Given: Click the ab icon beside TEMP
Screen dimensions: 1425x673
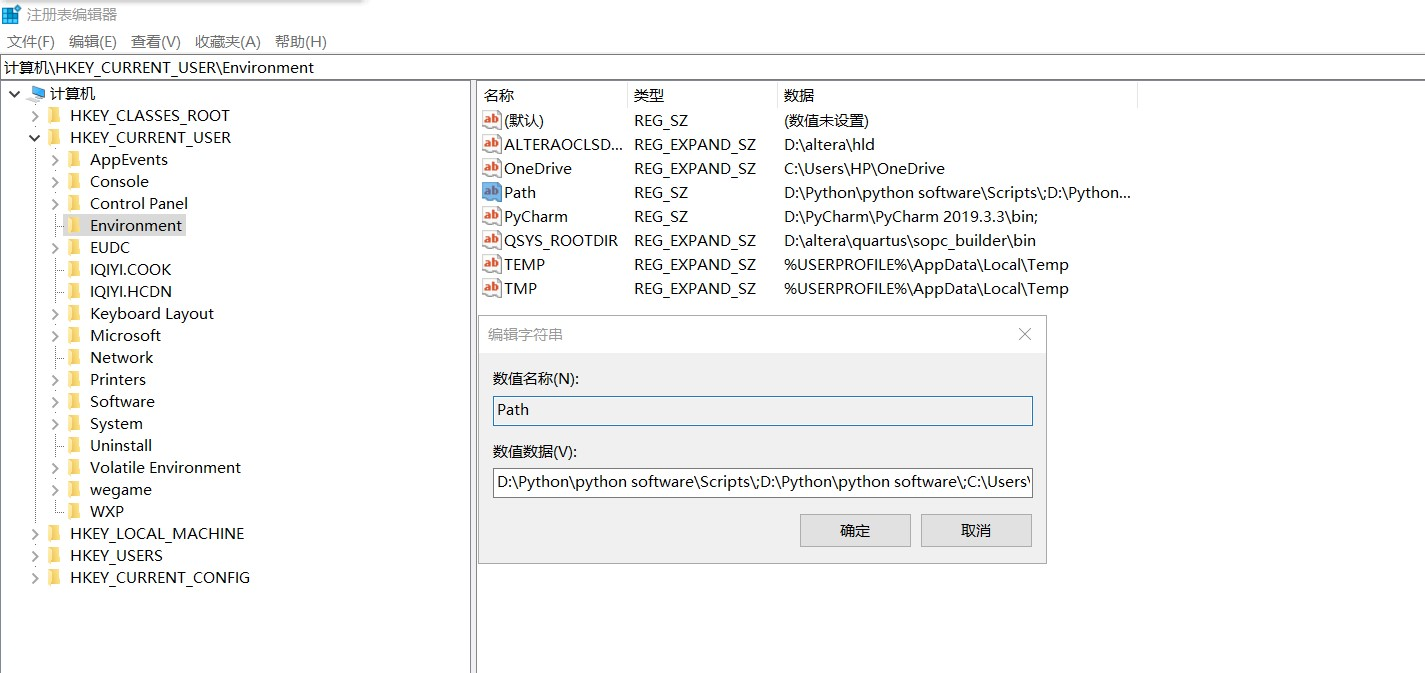Looking at the screenshot, I should (x=492, y=264).
